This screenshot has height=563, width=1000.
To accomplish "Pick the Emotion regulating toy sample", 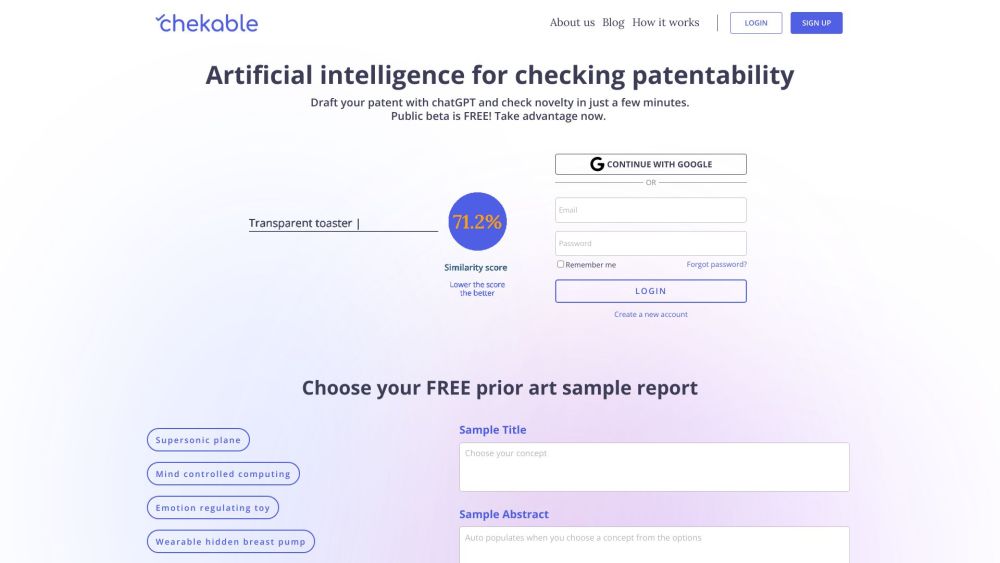I will click(213, 508).
